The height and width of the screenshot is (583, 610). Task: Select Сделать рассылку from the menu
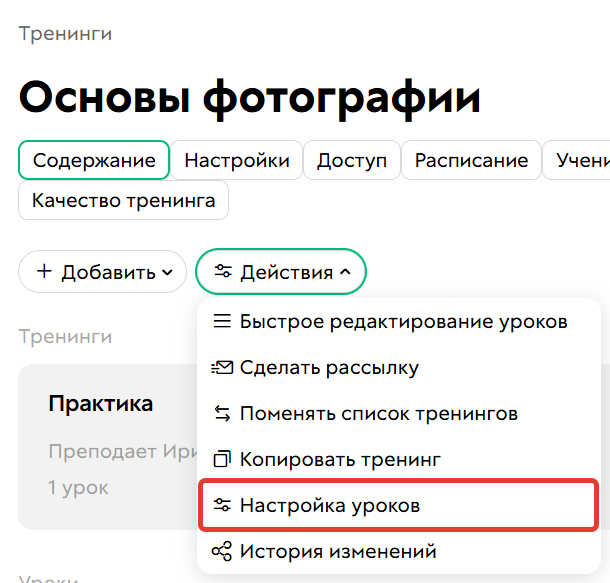pyautogui.click(x=399, y=368)
